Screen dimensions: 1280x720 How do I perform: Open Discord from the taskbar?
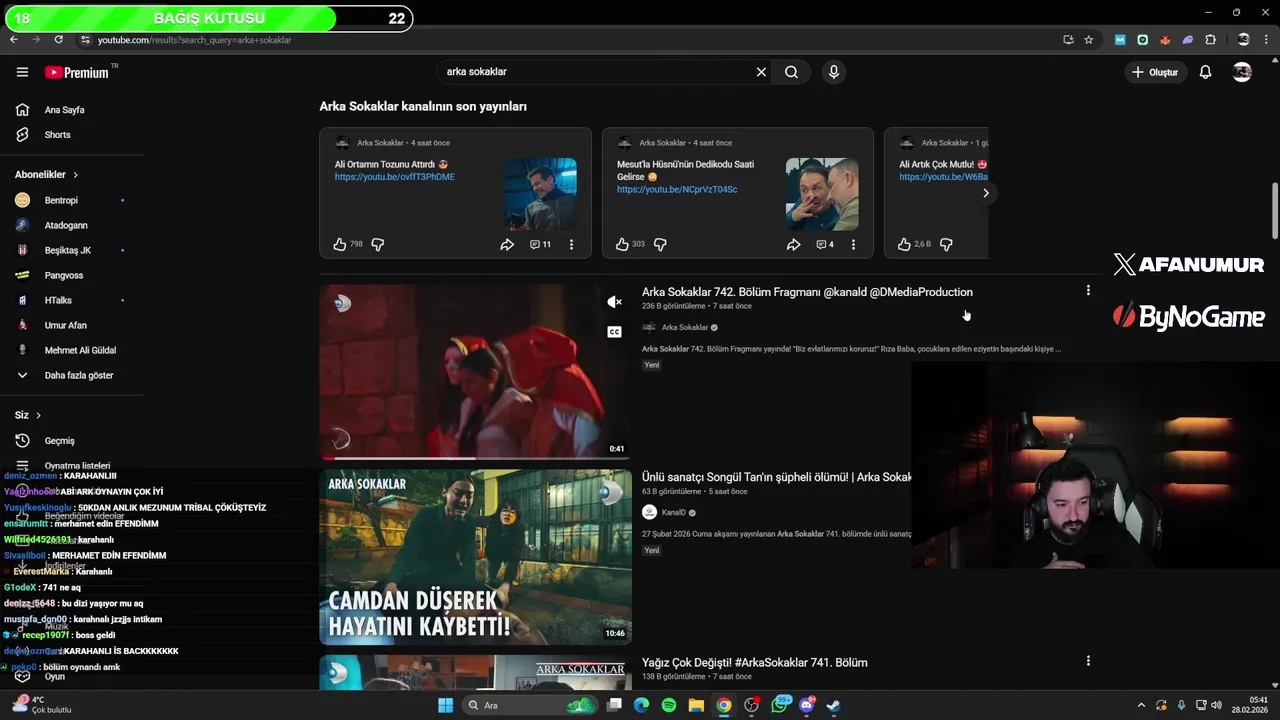point(807,705)
